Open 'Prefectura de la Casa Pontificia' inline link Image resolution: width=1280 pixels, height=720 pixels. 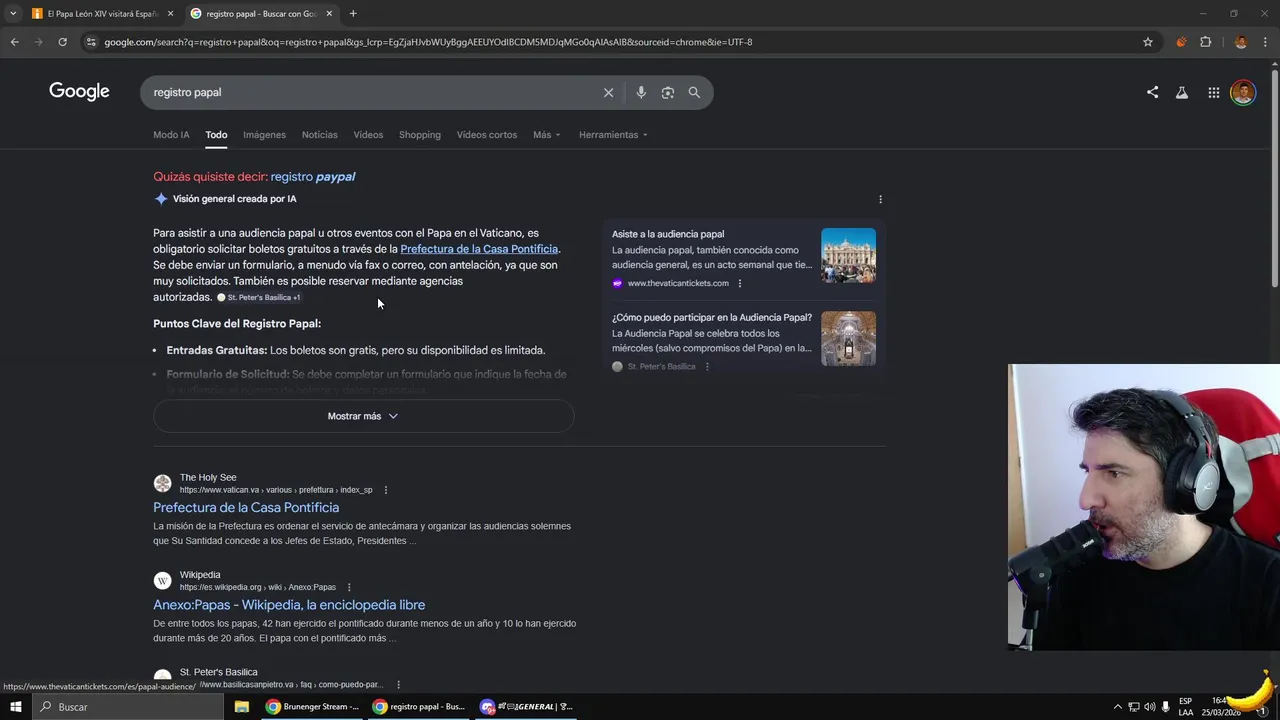(x=479, y=249)
